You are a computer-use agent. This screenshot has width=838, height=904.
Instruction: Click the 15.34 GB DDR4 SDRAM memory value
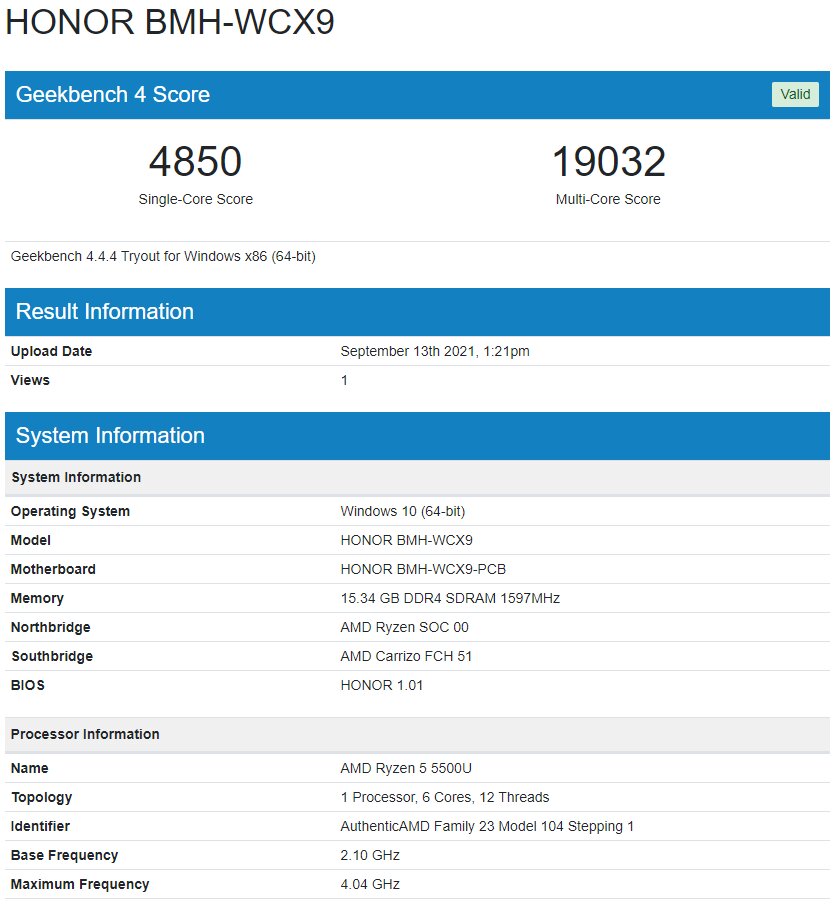click(450, 598)
